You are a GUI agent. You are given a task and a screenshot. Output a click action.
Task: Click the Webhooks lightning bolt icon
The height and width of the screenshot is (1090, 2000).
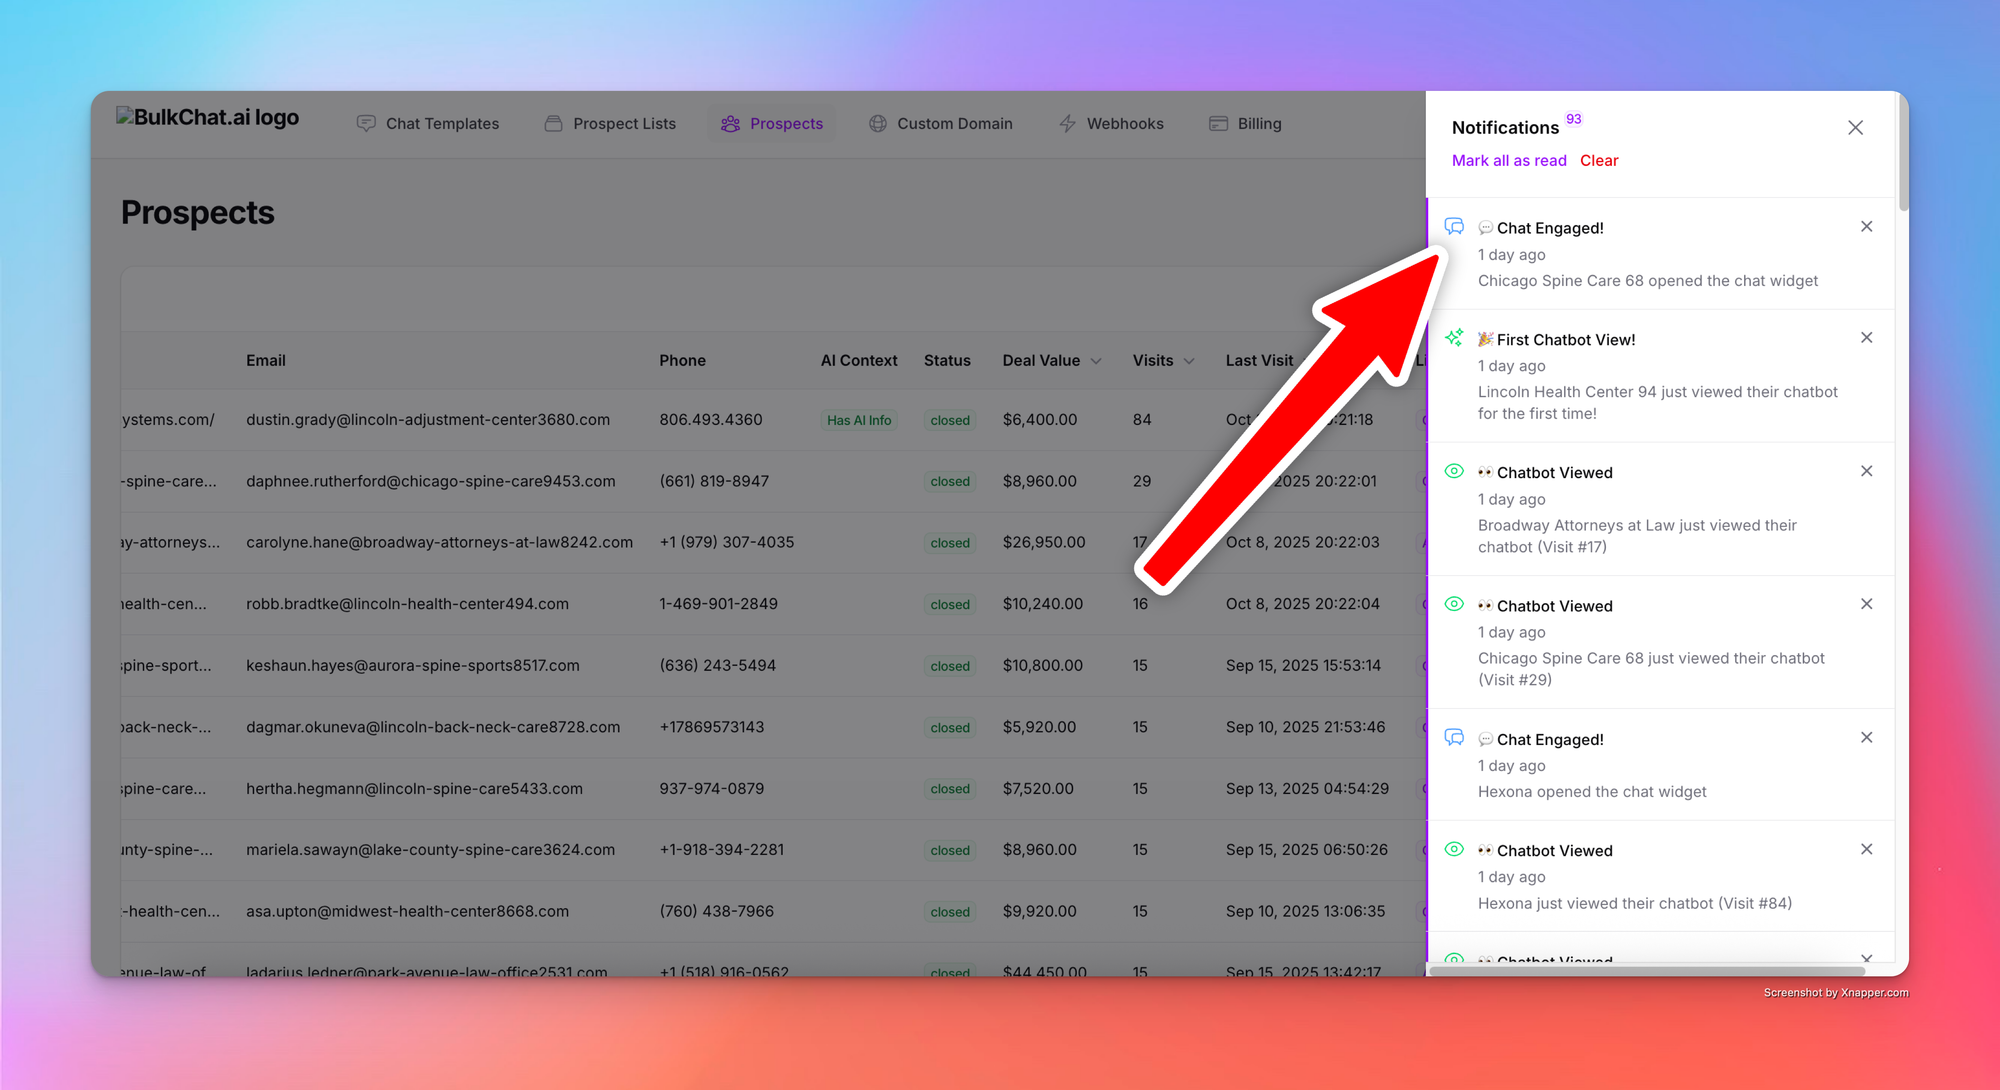coord(1067,124)
